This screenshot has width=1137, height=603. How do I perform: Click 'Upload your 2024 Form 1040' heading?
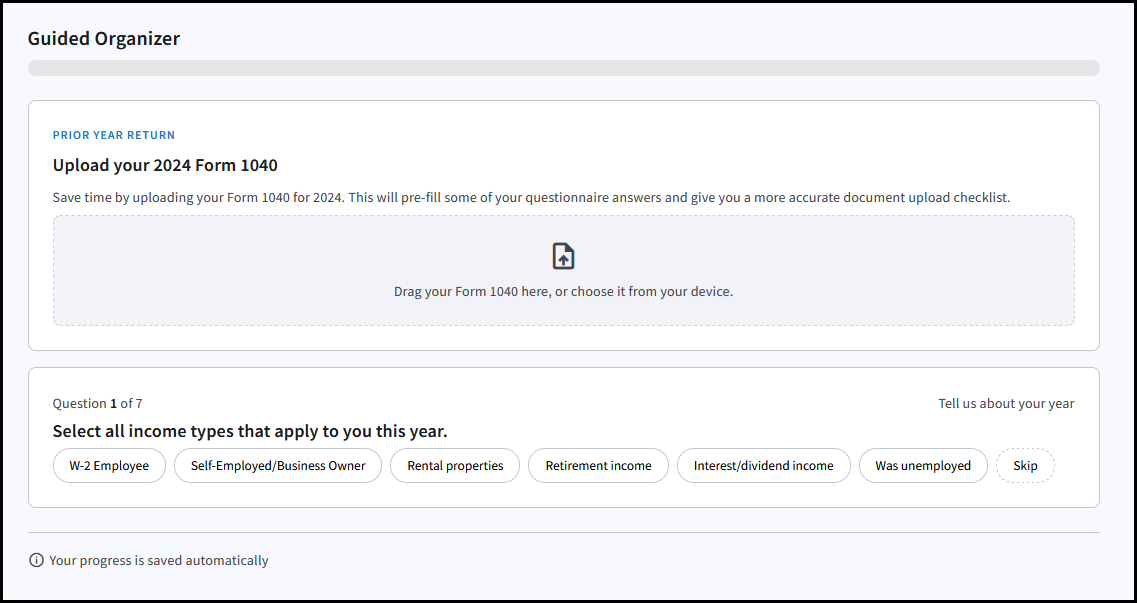point(165,165)
